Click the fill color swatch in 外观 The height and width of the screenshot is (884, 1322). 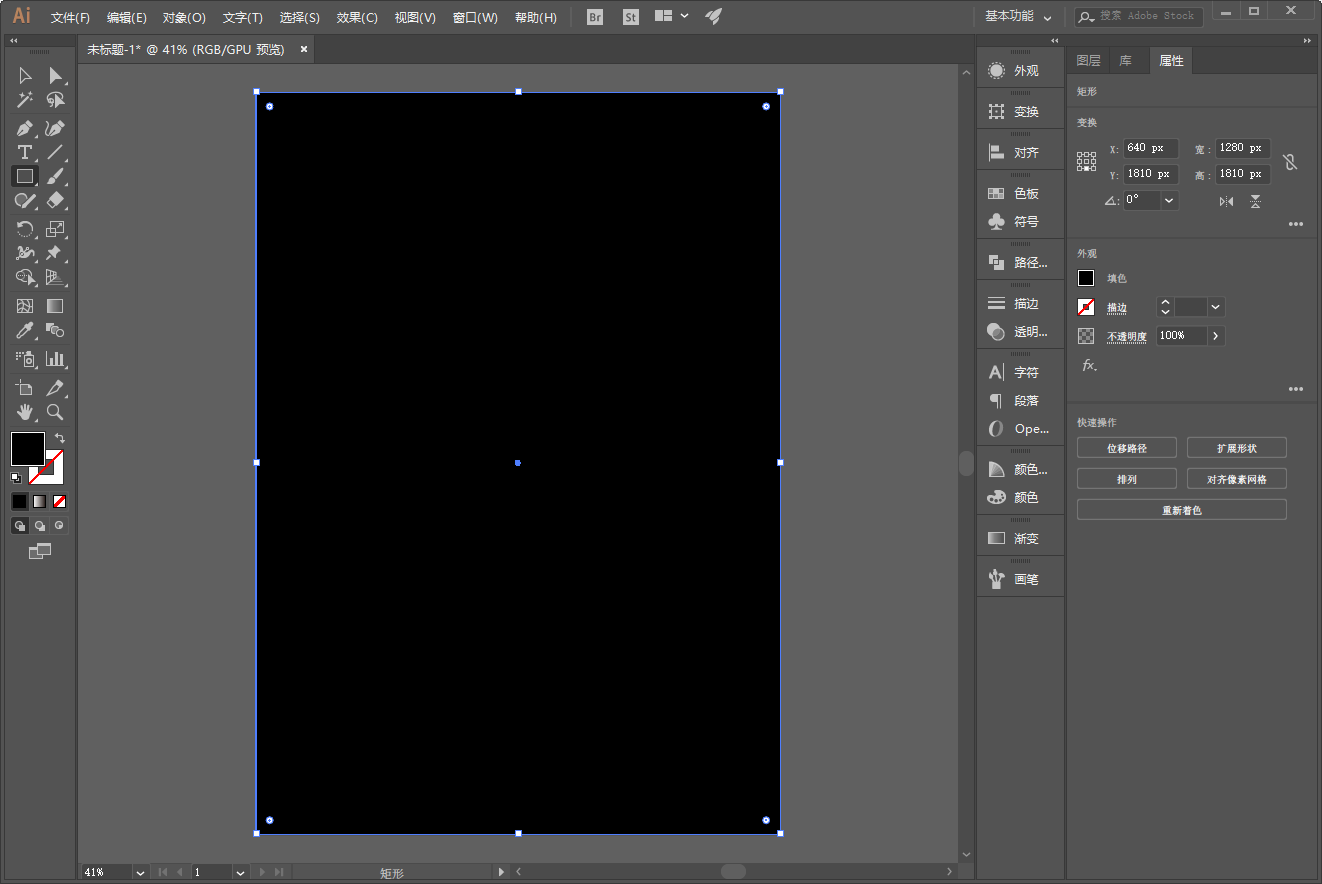click(x=1086, y=278)
